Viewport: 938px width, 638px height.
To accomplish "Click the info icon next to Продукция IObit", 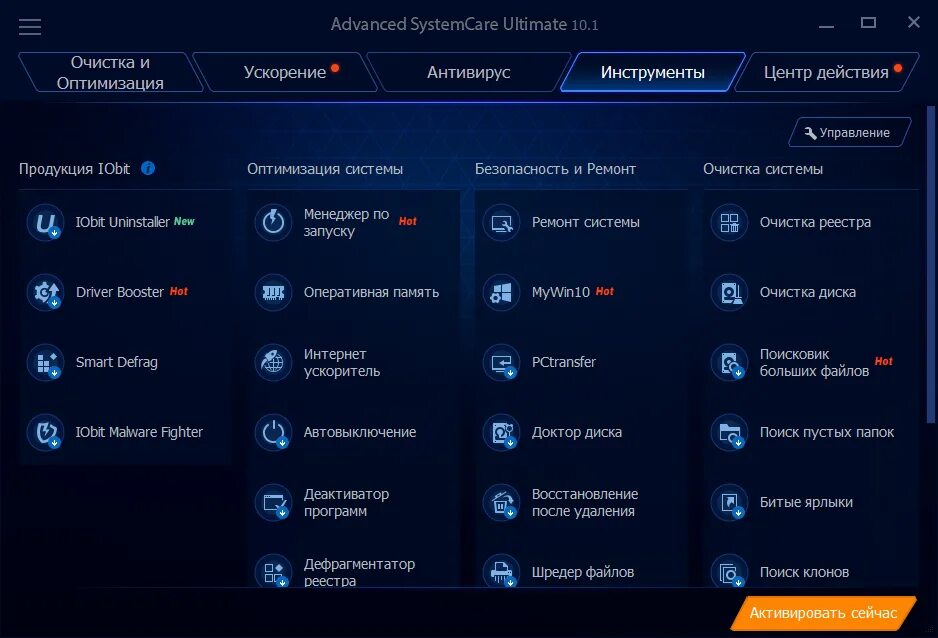I will (x=148, y=169).
